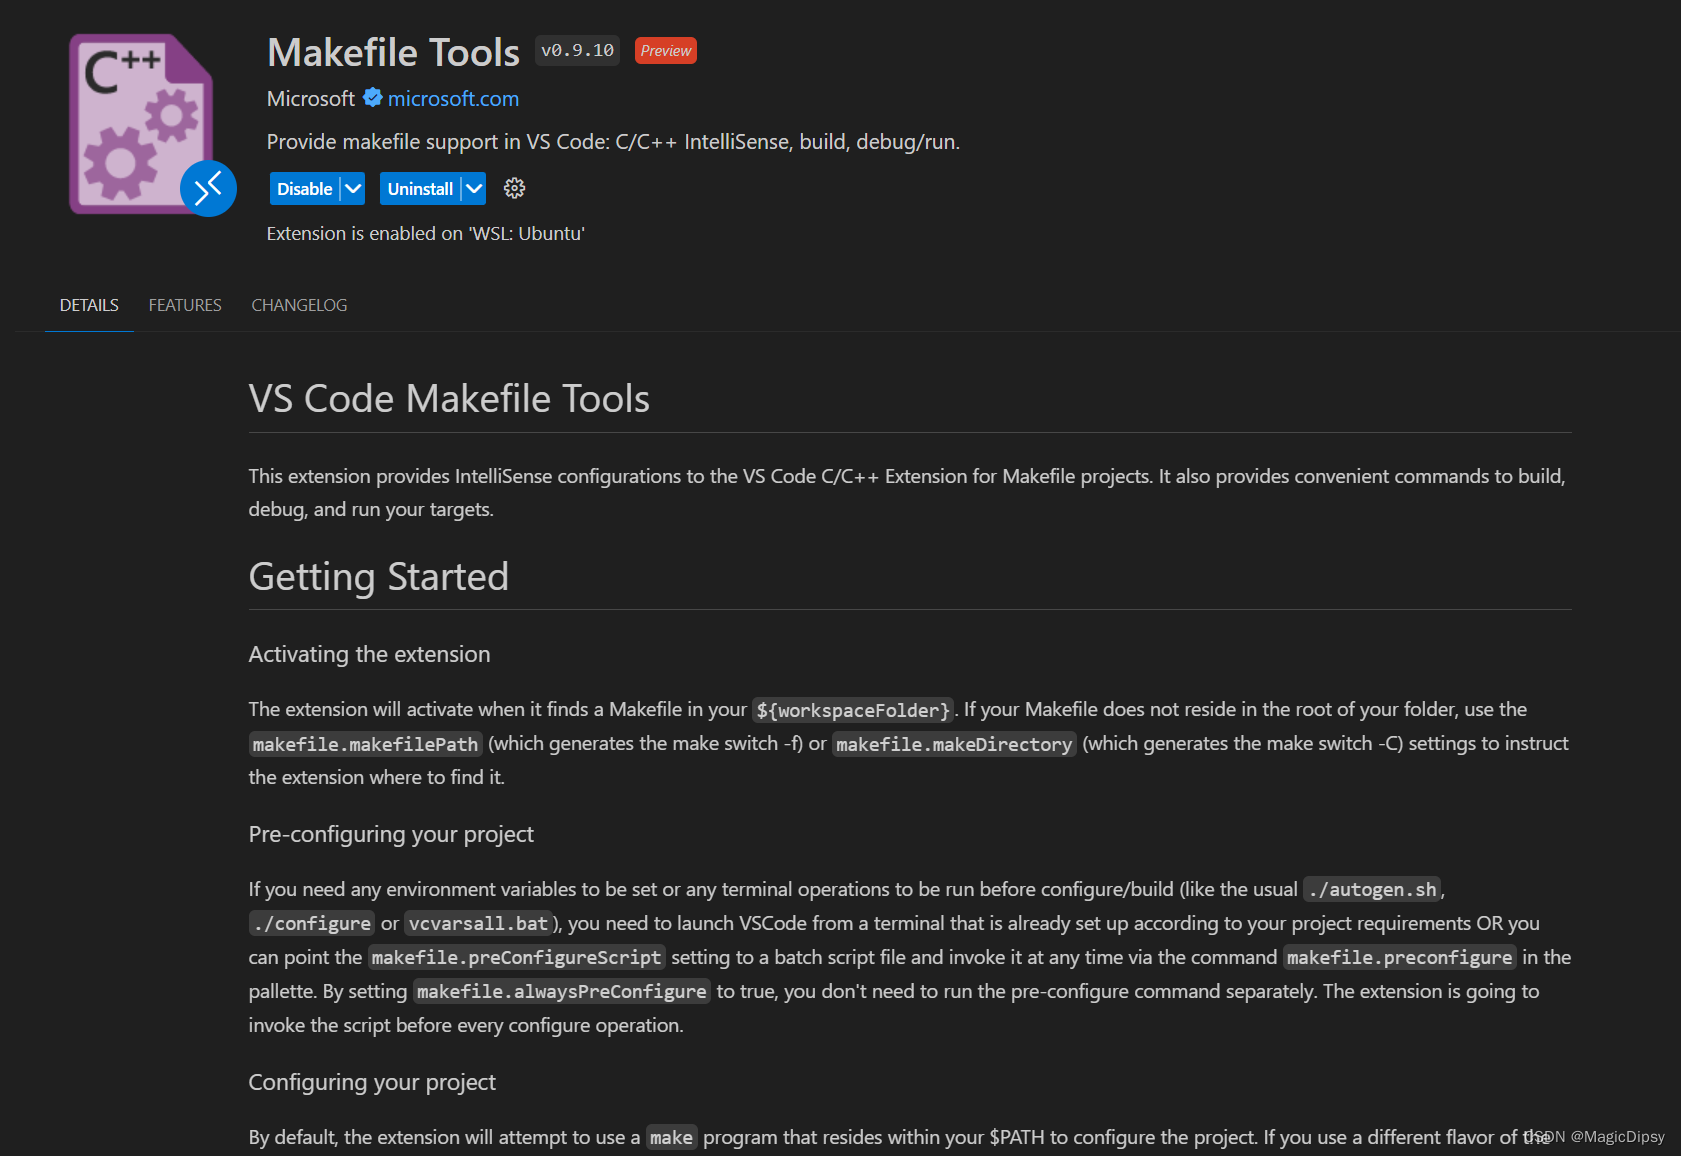This screenshot has width=1681, height=1156.
Task: Click the vcvarsall.bat code snippet
Action: [x=478, y=924]
